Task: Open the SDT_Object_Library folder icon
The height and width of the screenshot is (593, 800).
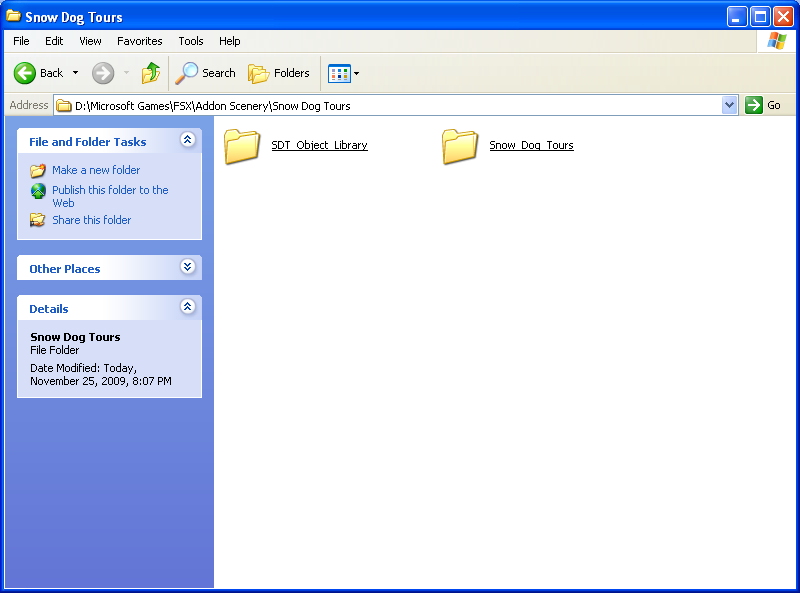Action: click(242, 146)
